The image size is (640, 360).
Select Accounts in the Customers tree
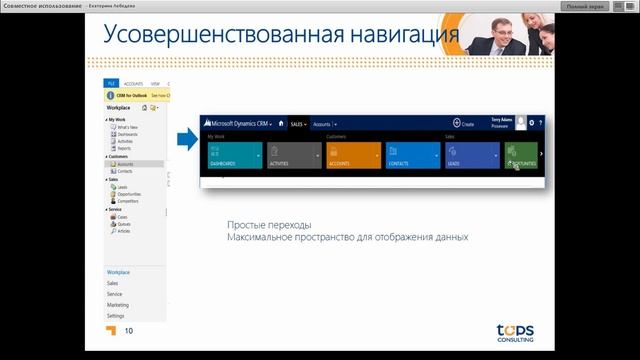tap(134, 164)
